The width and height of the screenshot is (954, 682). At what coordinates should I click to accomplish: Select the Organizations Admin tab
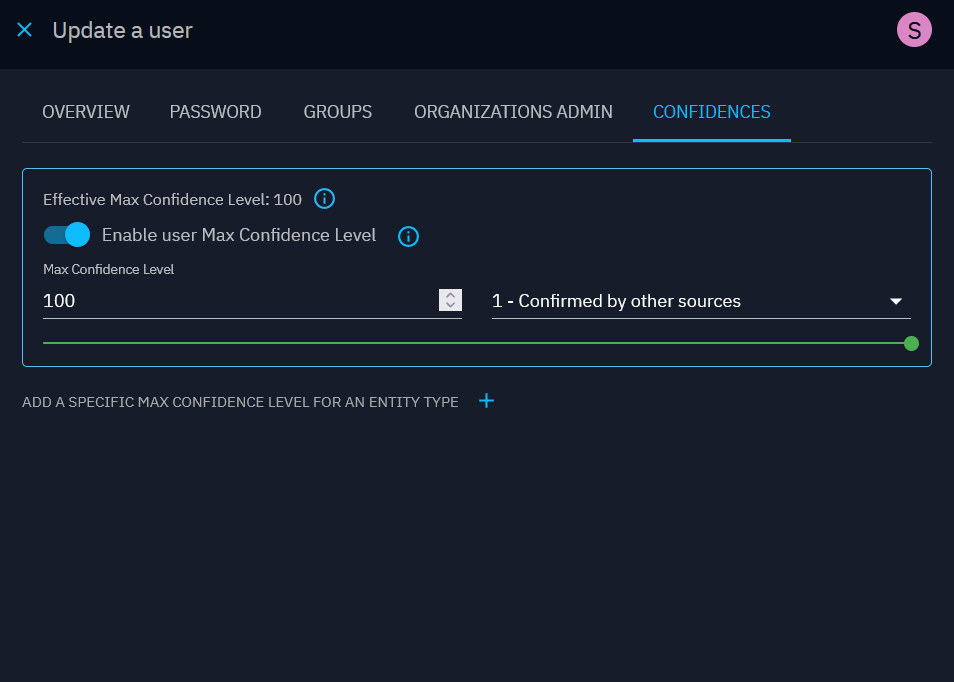pos(513,112)
